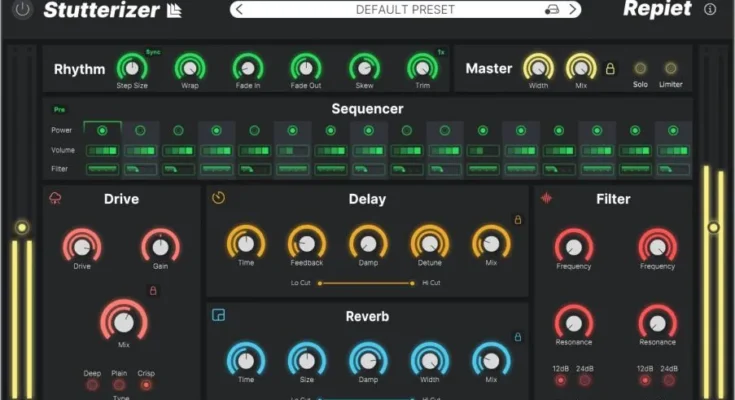Enable the Solo button in Master

tap(640, 68)
